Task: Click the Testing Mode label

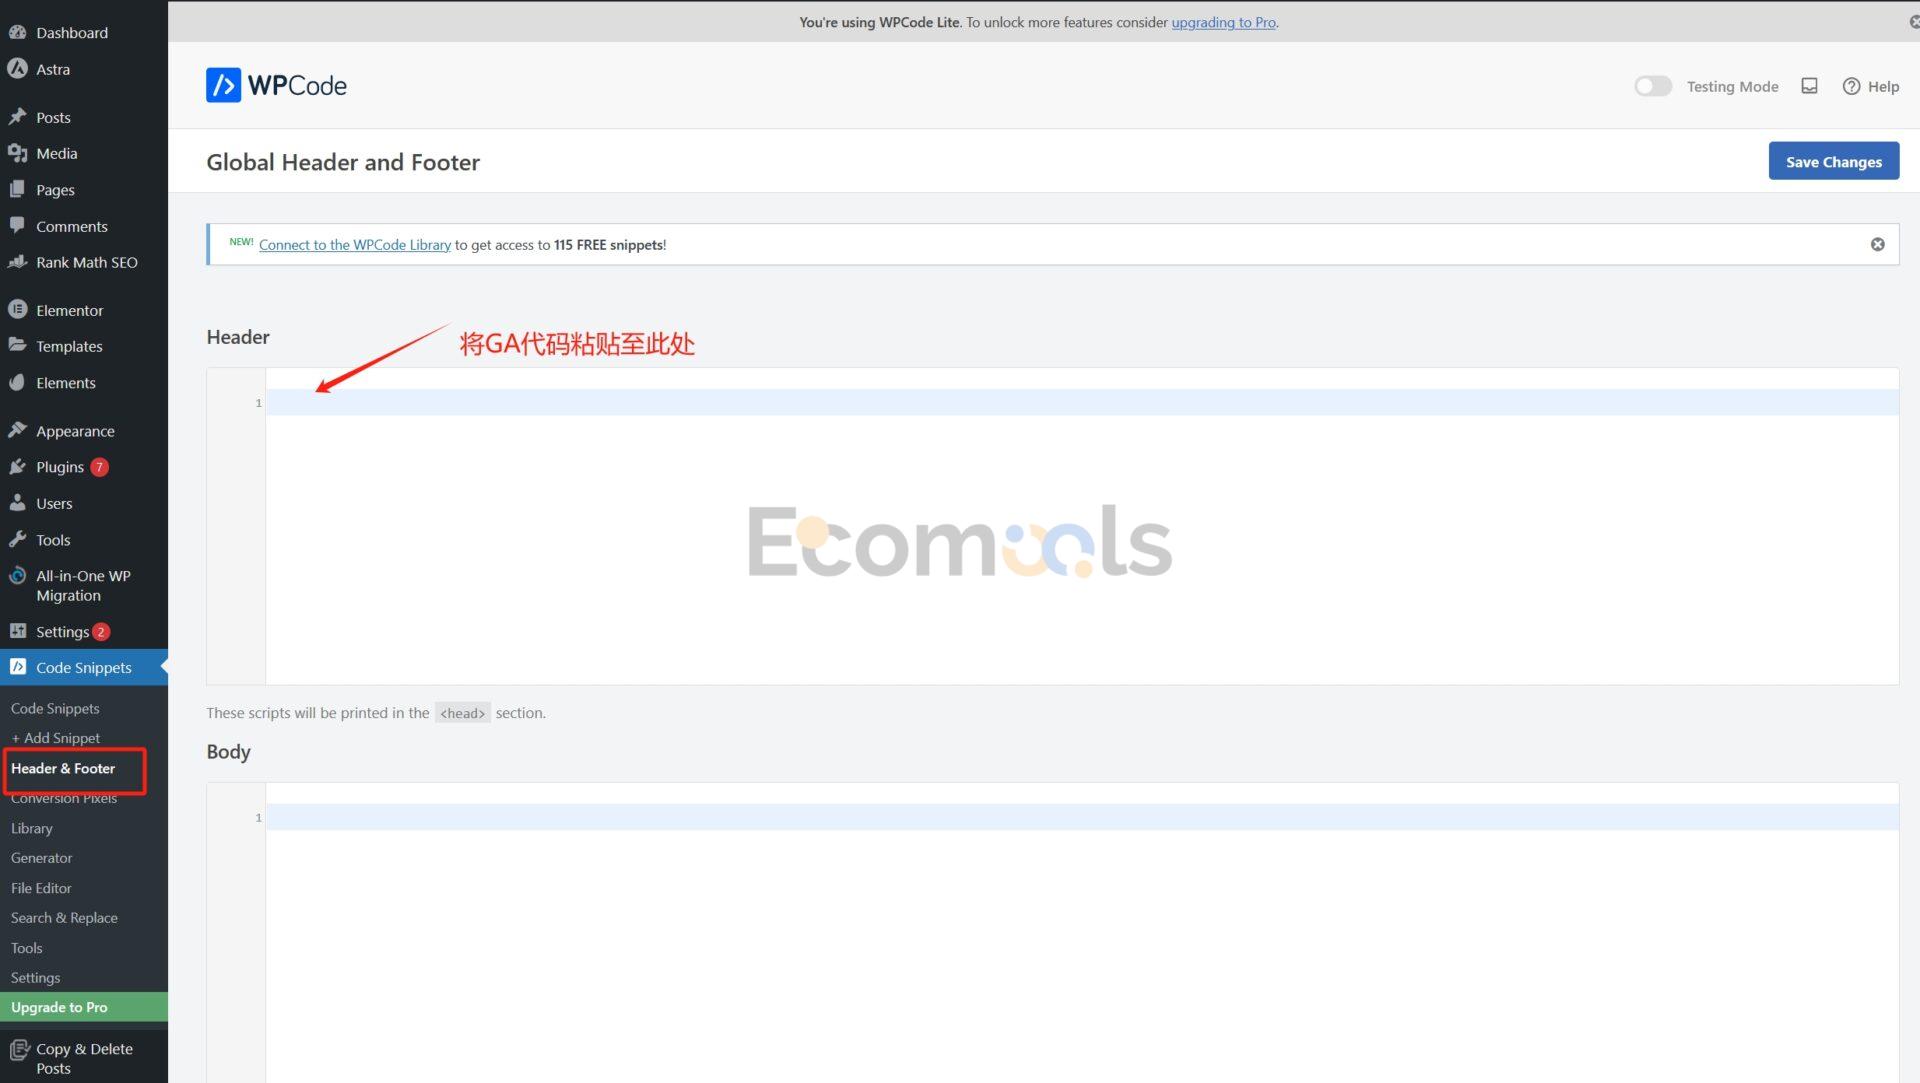Action: tap(1732, 86)
